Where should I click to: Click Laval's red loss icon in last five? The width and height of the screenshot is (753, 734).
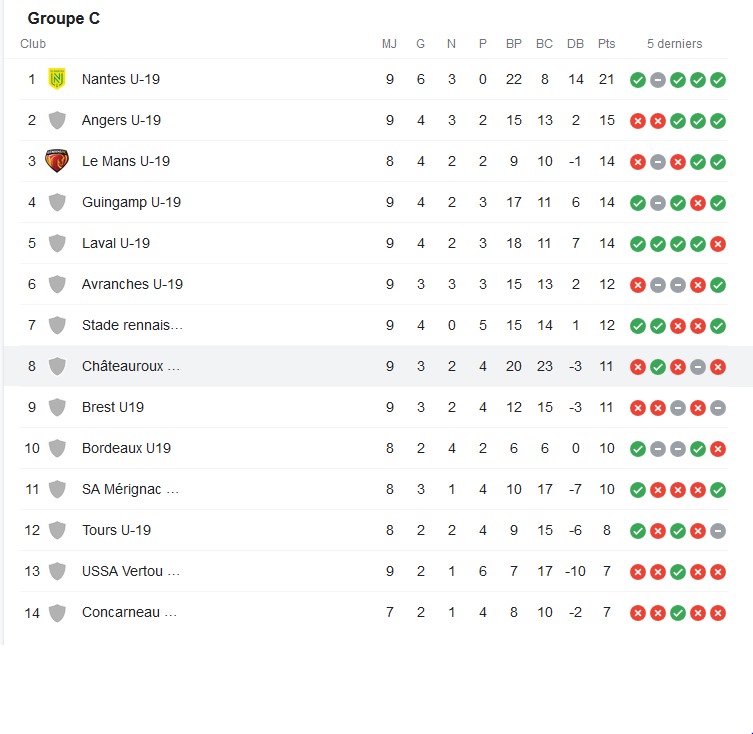tap(717, 244)
